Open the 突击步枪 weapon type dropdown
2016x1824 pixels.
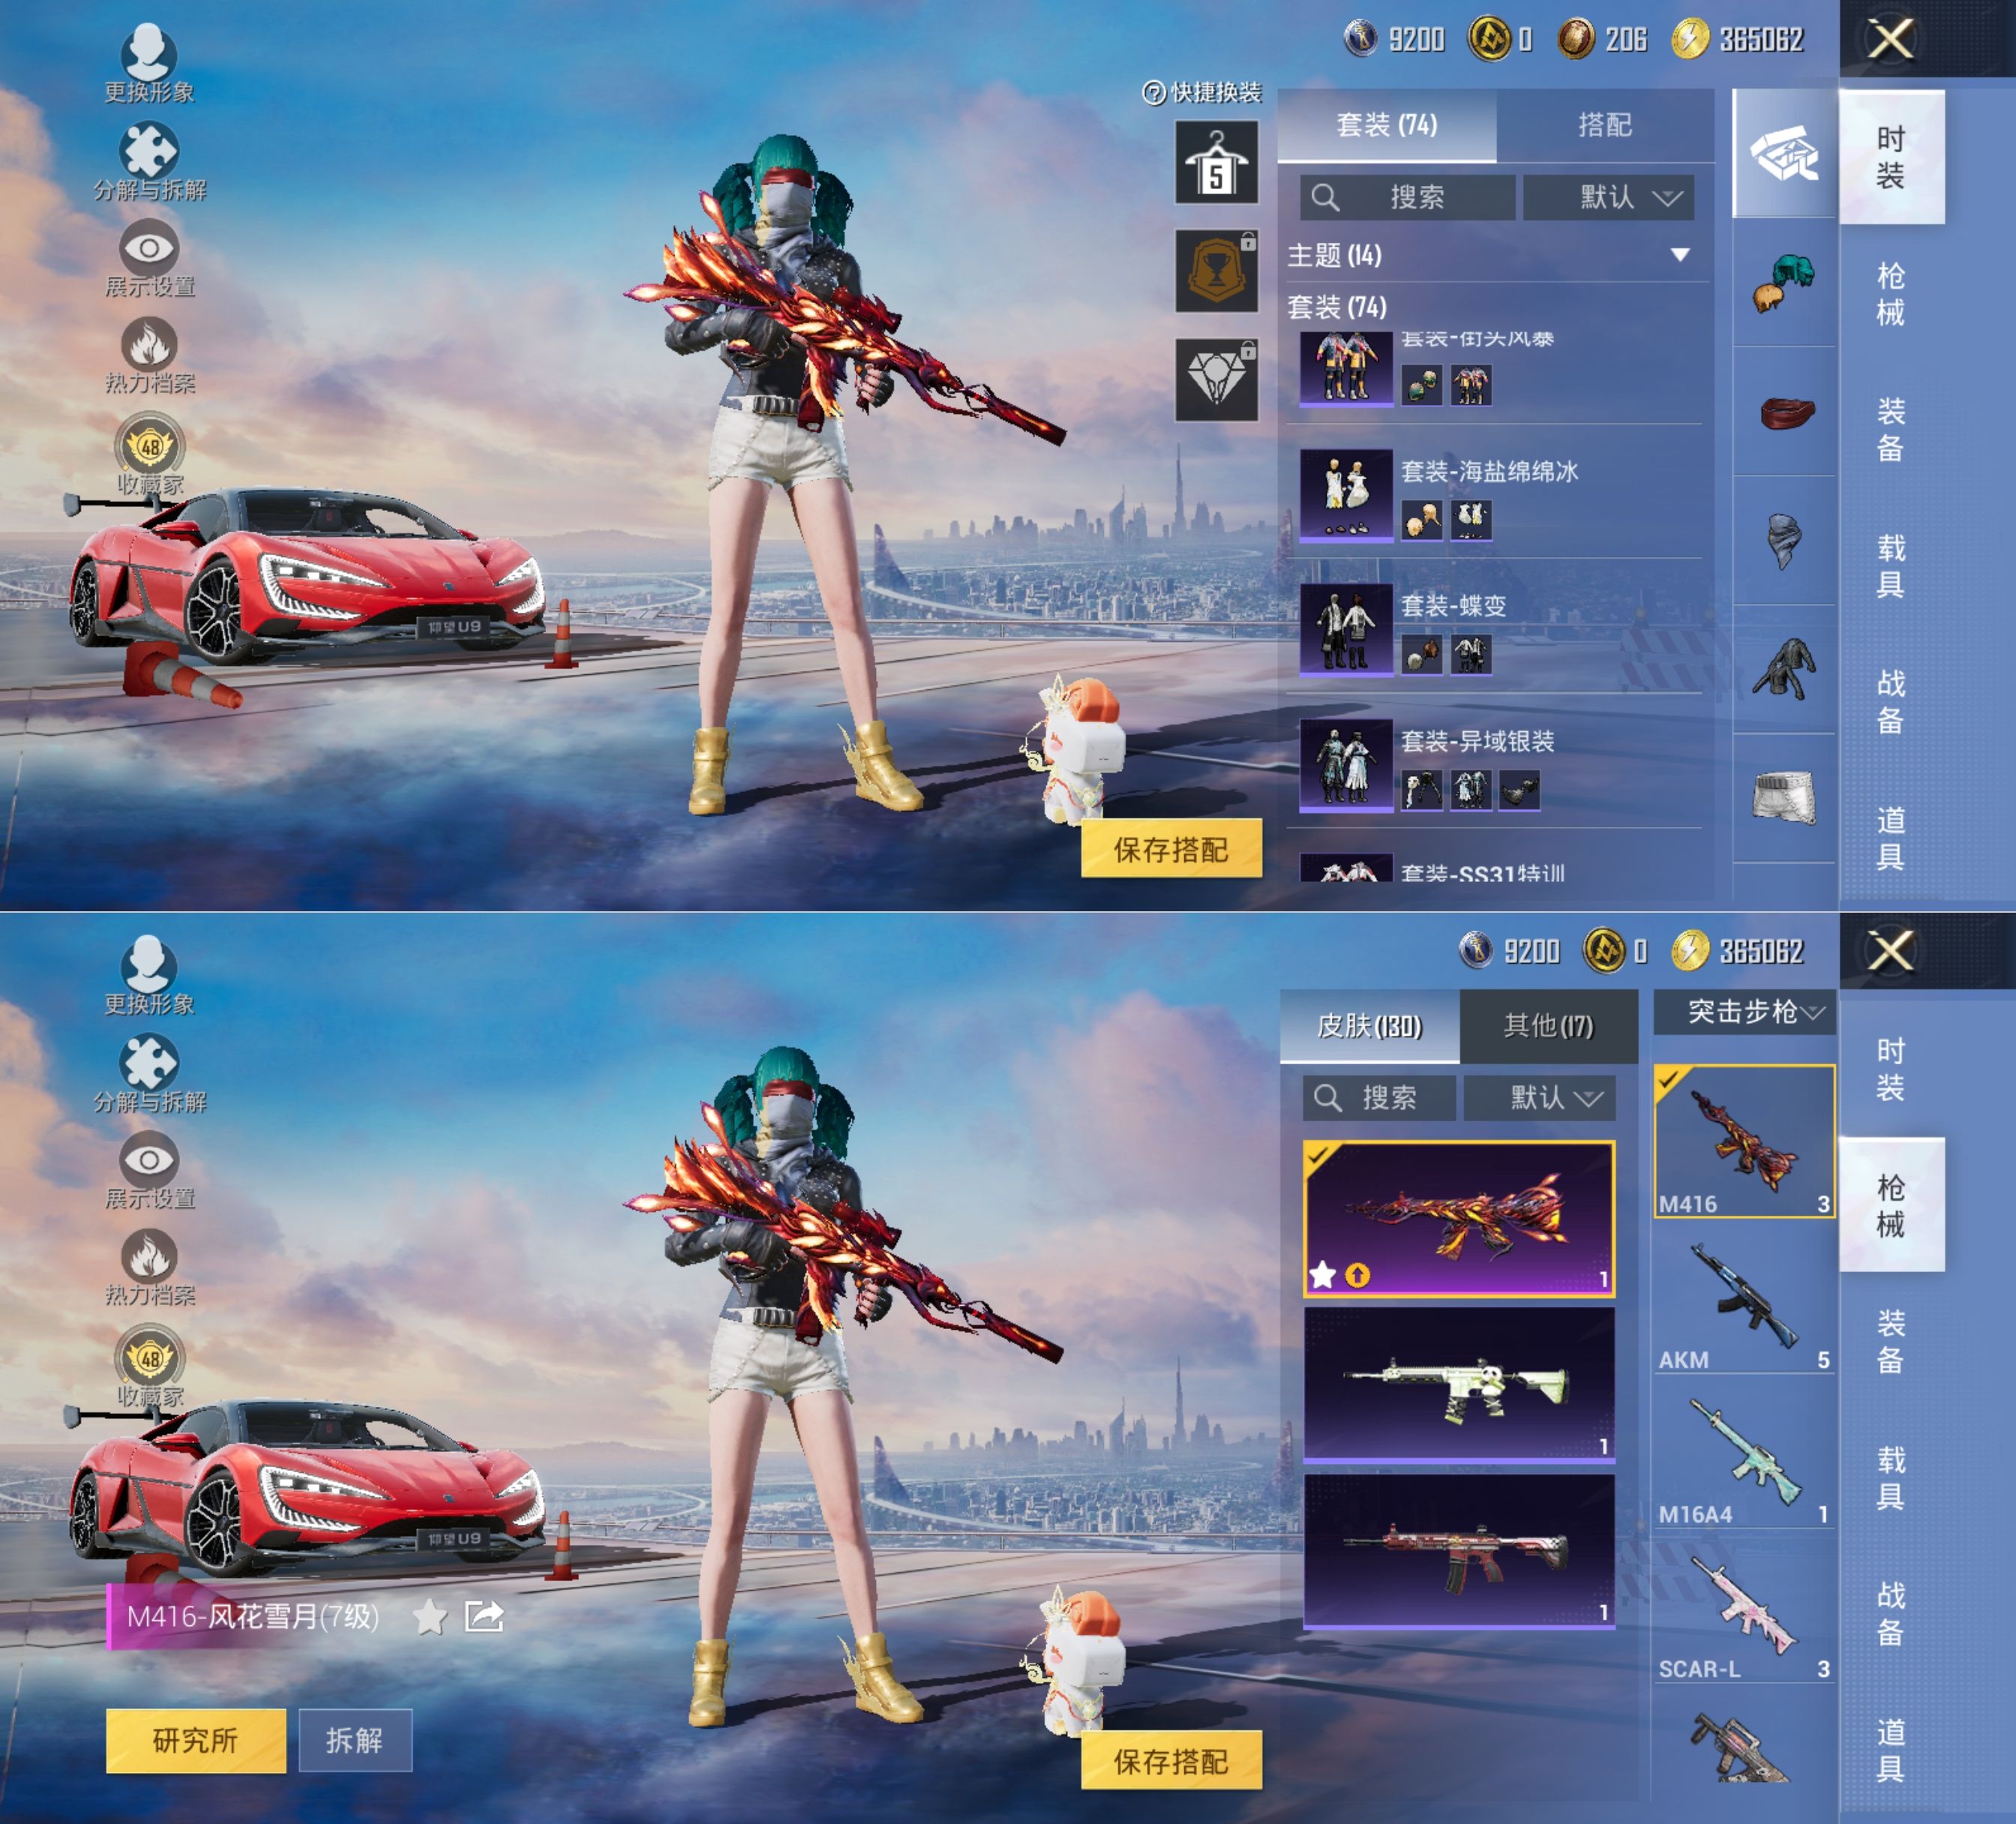point(1745,1012)
